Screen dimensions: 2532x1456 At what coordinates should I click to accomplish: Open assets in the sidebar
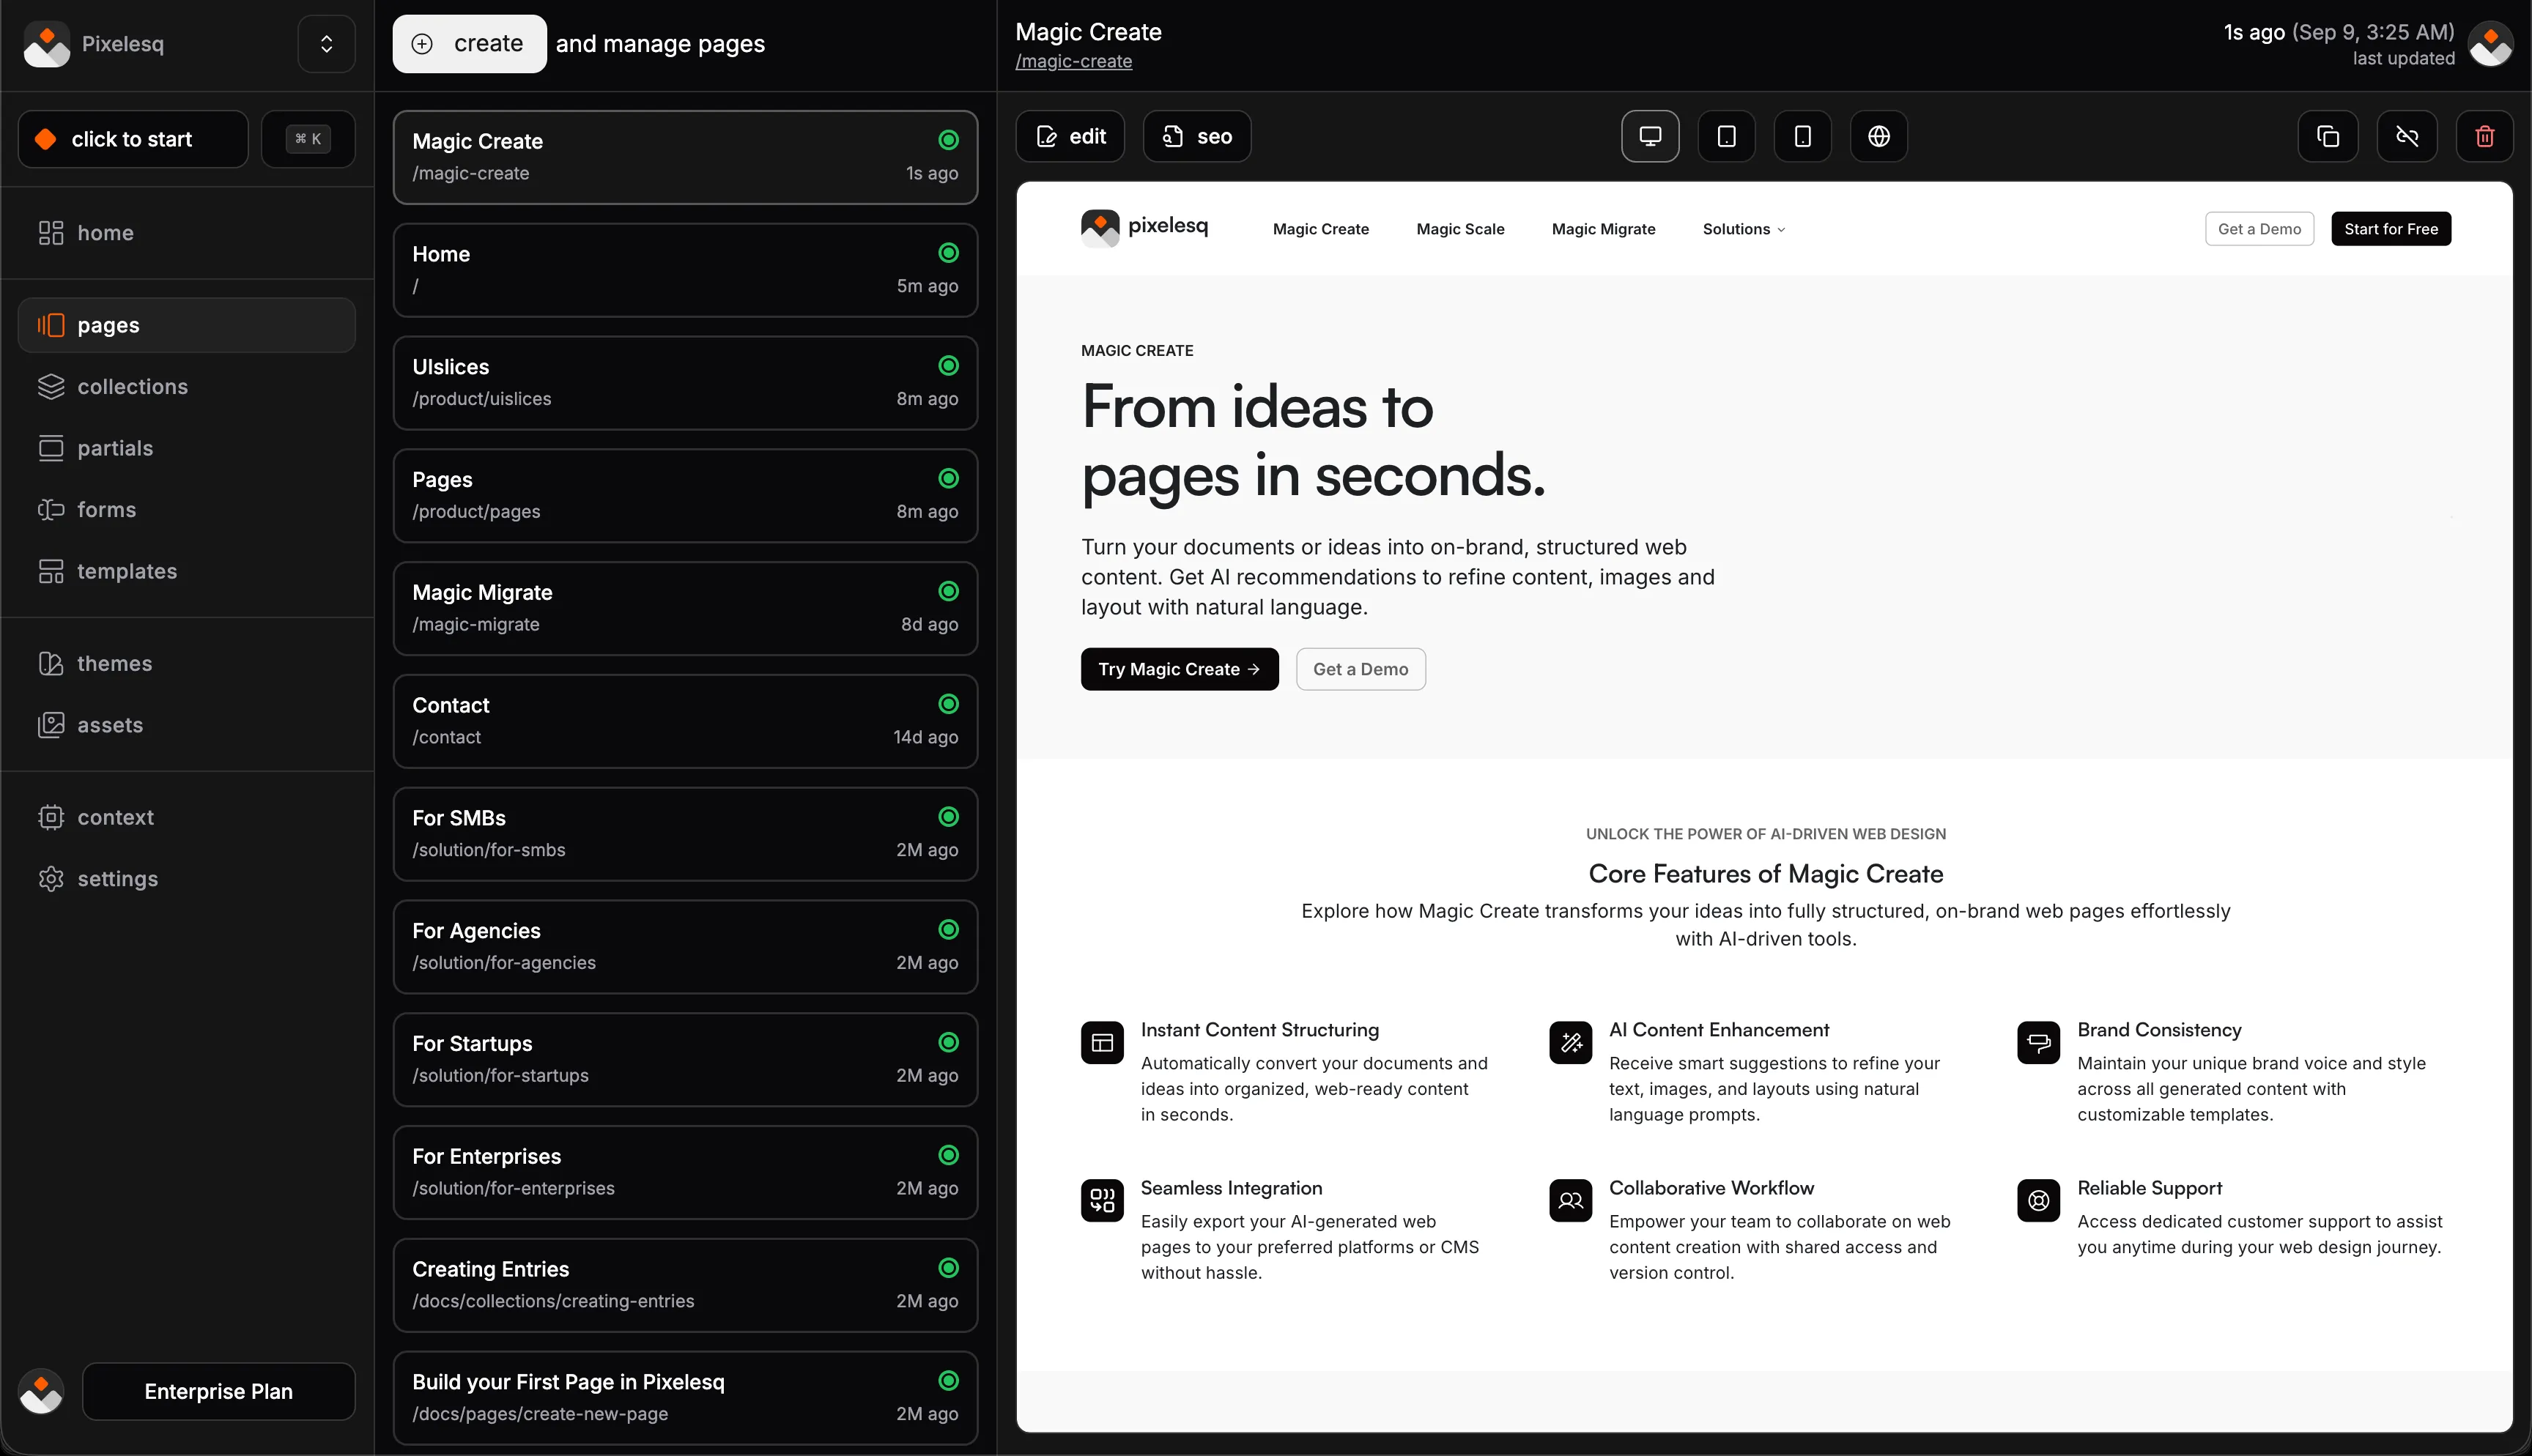point(186,725)
